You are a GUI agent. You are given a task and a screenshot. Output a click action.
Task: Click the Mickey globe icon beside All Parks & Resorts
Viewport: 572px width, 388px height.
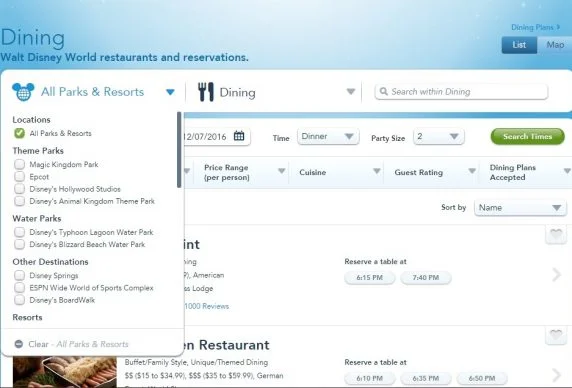[x=23, y=92]
